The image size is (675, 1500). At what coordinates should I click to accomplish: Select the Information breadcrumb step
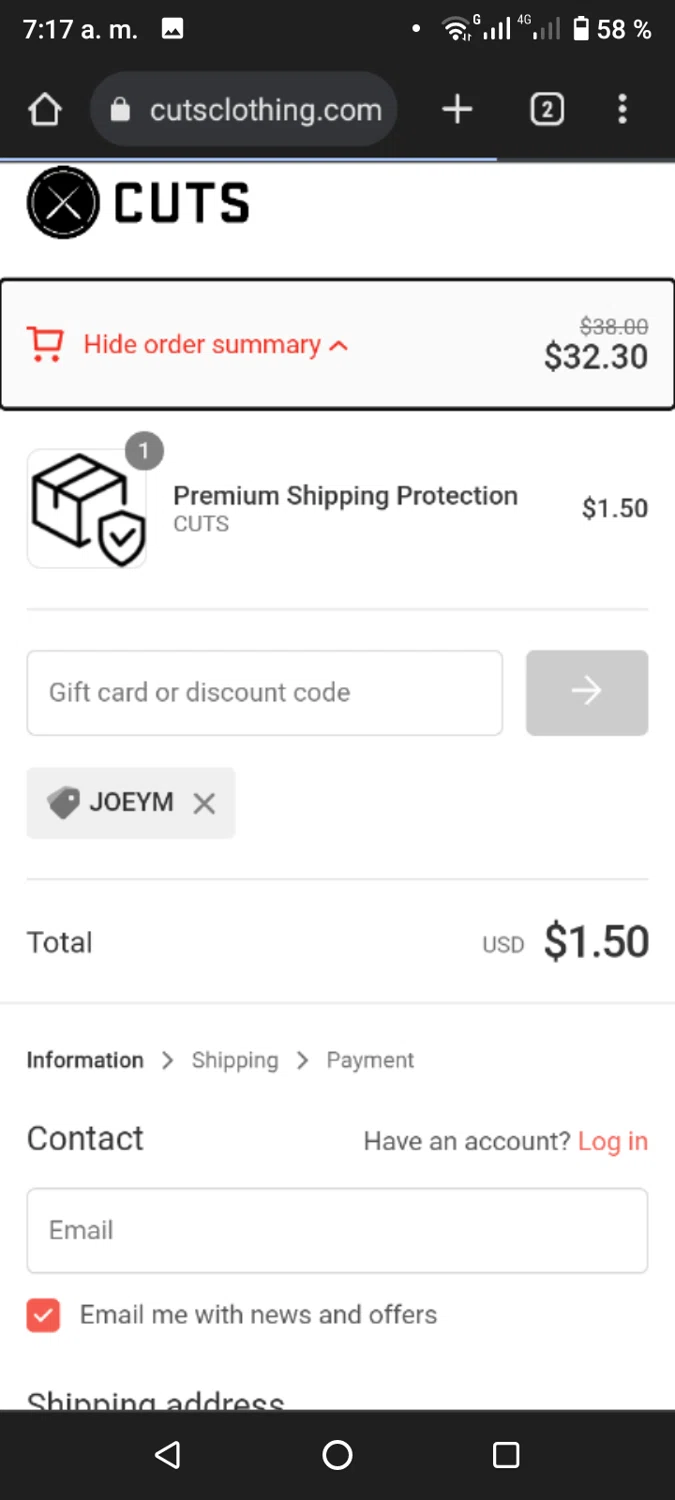tap(85, 1060)
